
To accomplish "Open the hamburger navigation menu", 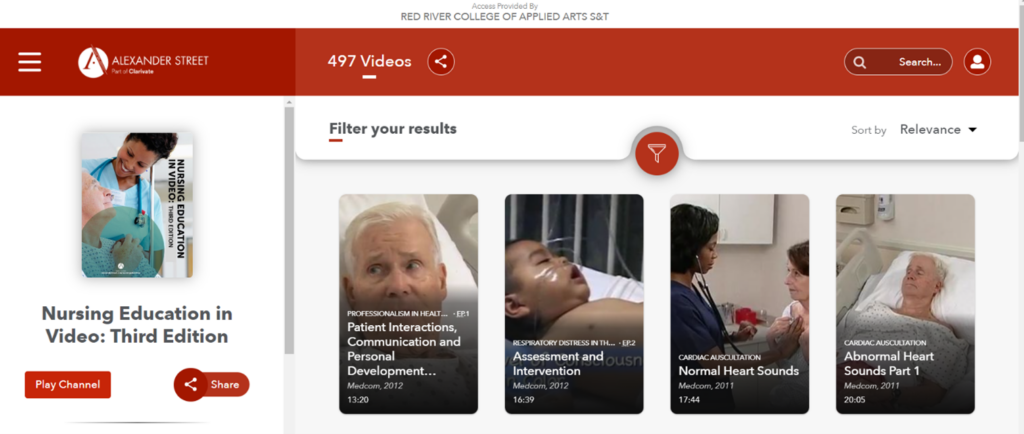I will coord(29,62).
